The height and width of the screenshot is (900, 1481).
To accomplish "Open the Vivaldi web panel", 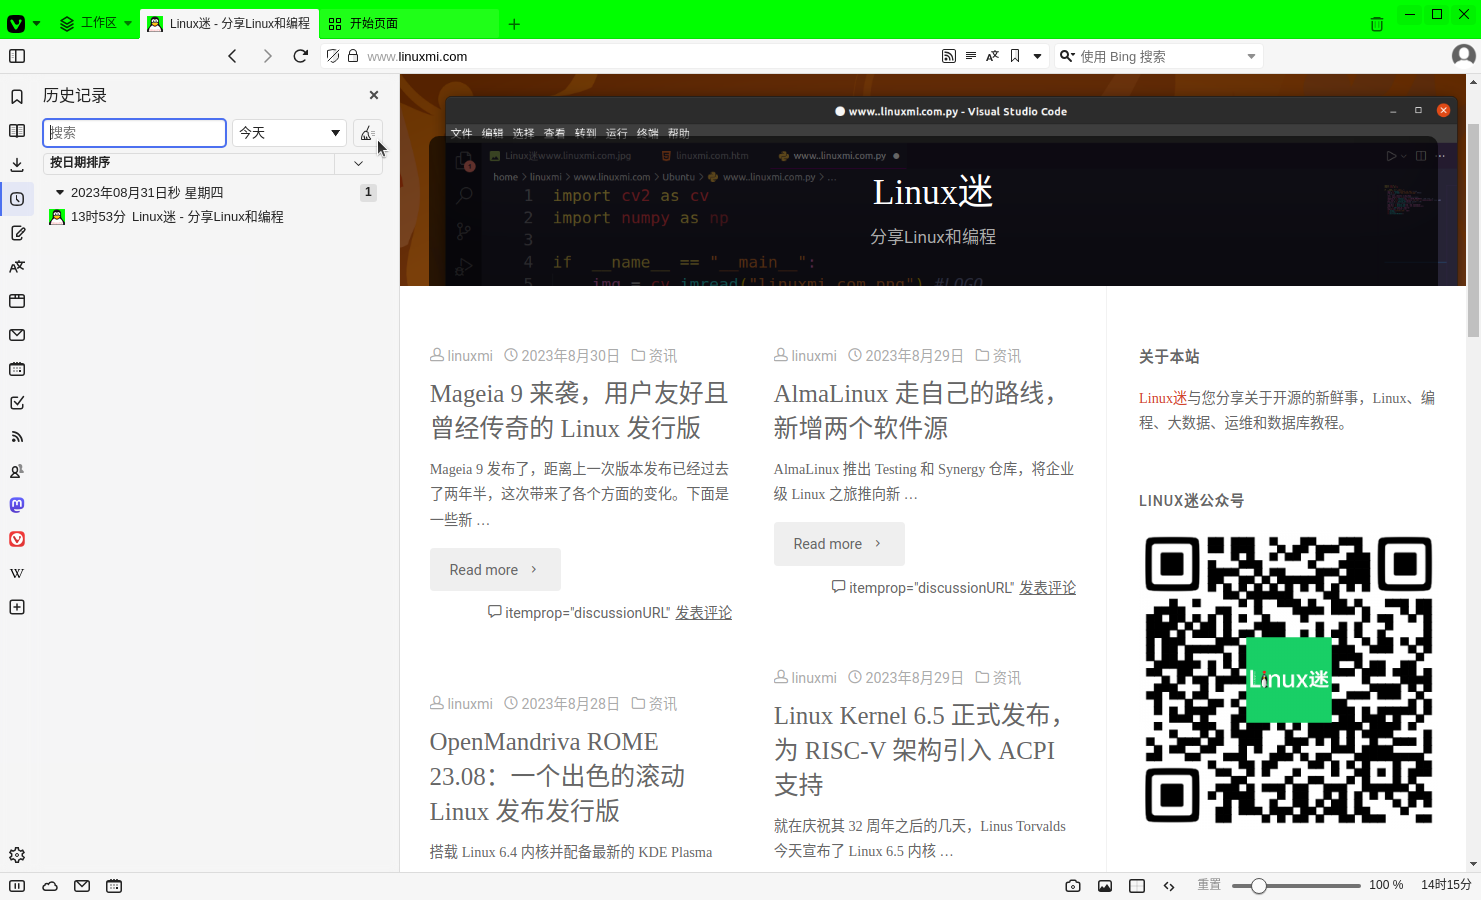I will (x=17, y=539).
